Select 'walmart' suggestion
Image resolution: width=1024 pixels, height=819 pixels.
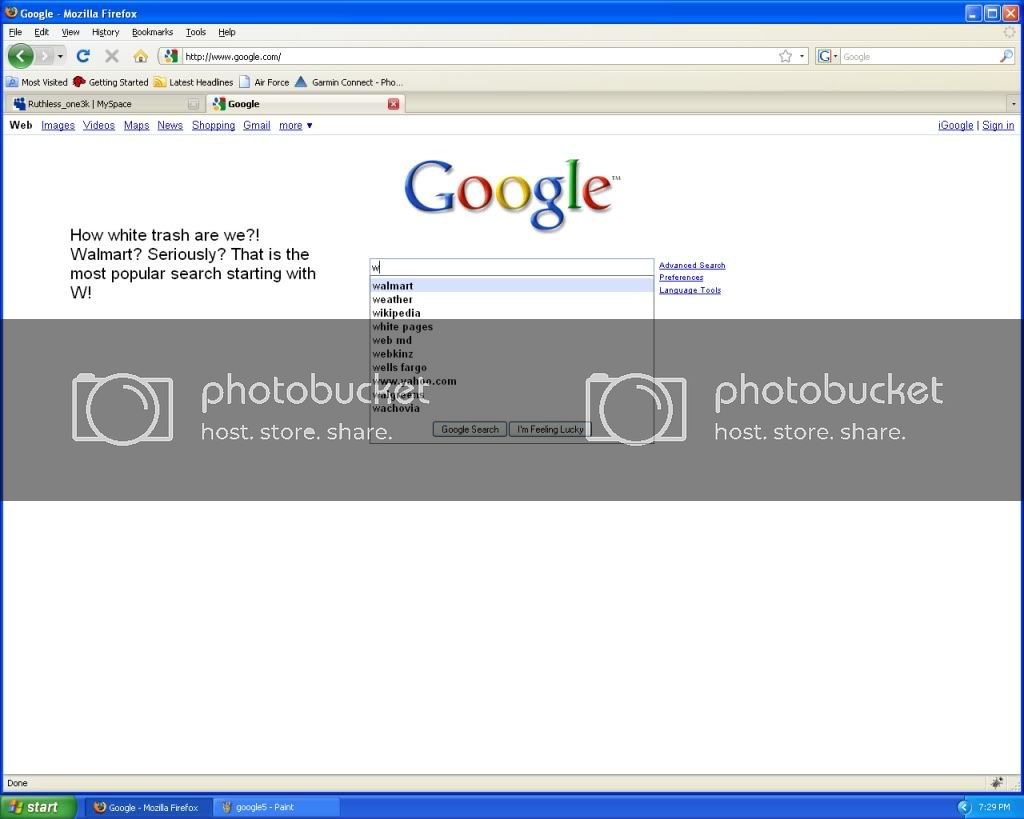pyautogui.click(x=511, y=286)
